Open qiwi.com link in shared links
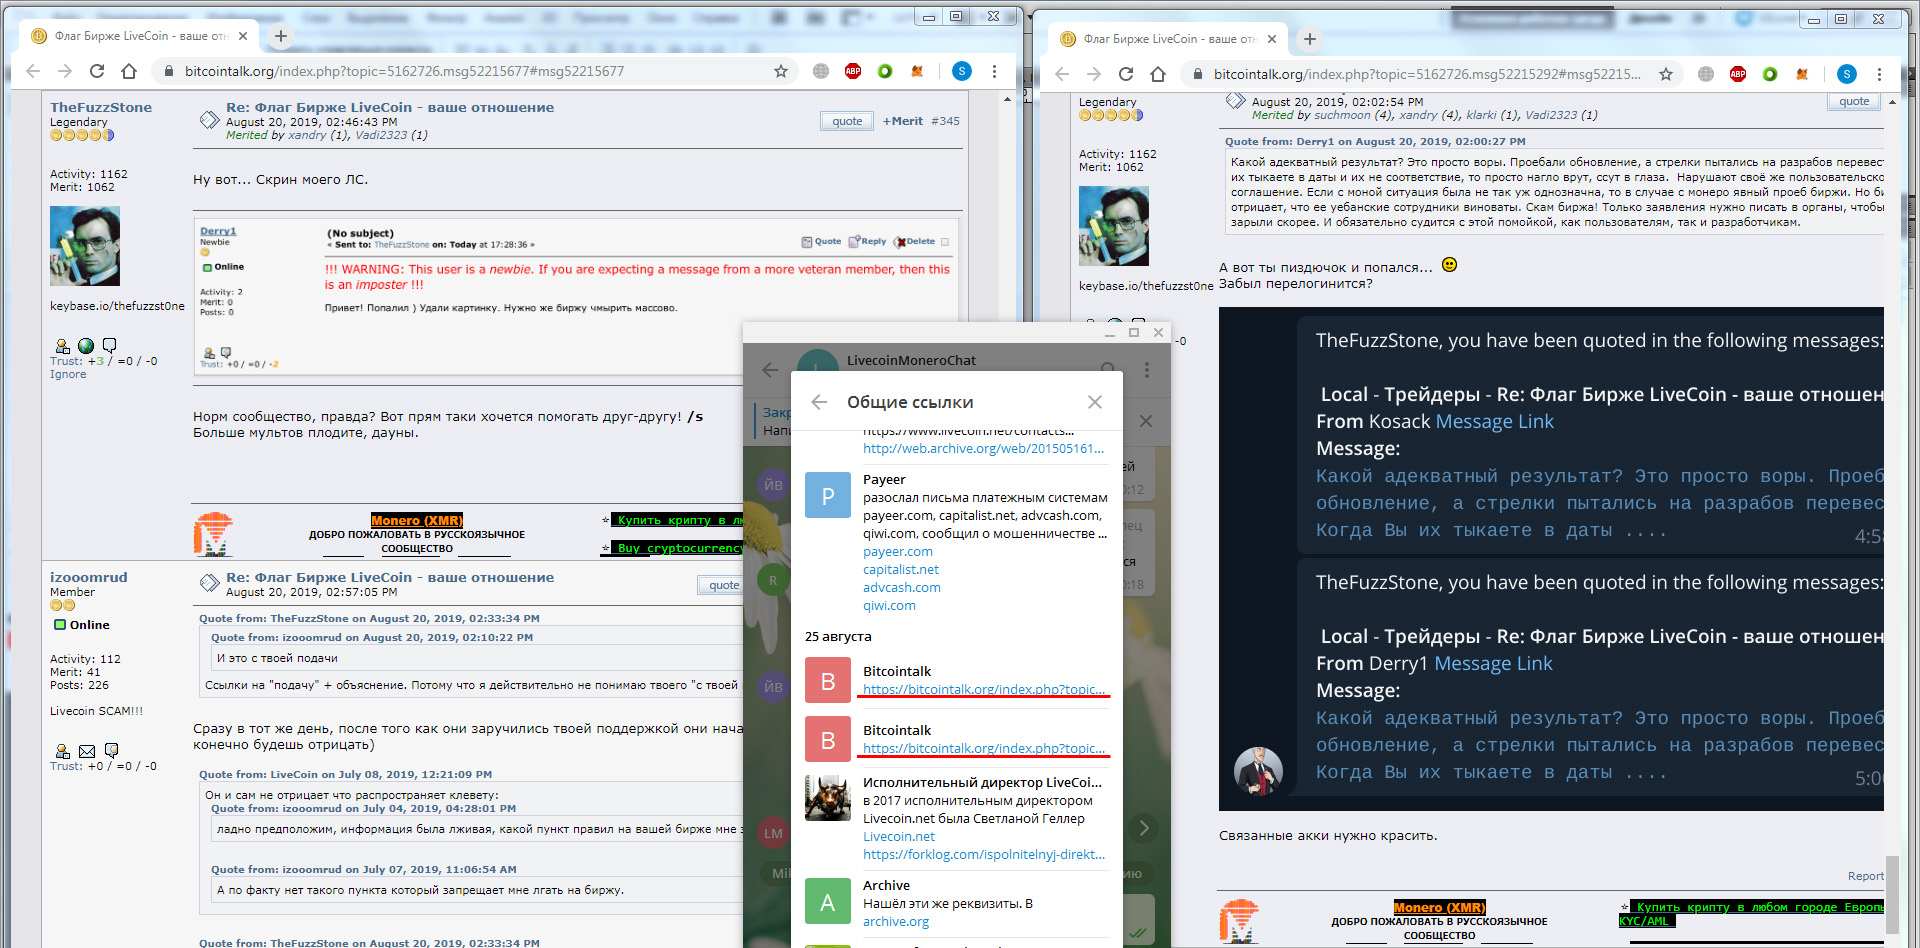The width and height of the screenshot is (1920, 948). click(x=889, y=606)
